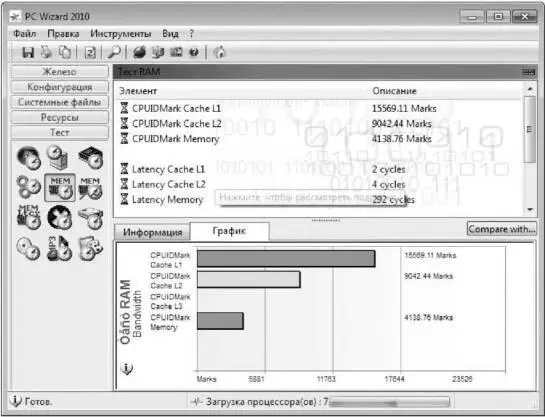Run the hard drive with stopwatch benchmark
This screenshot has height=417, width=545.
[90, 218]
